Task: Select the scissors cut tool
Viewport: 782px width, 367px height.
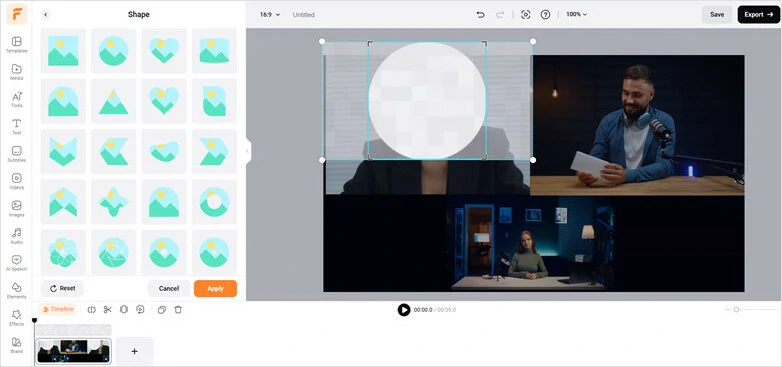Action: 107,310
